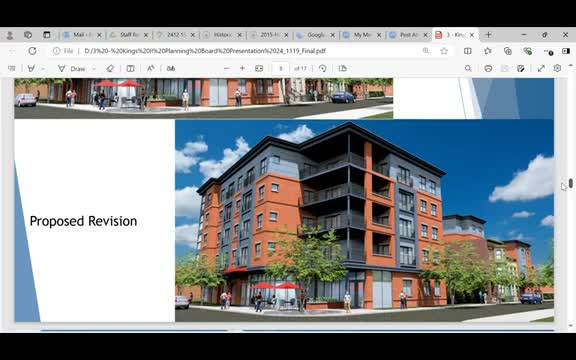Select the highlight tool

point(32,68)
